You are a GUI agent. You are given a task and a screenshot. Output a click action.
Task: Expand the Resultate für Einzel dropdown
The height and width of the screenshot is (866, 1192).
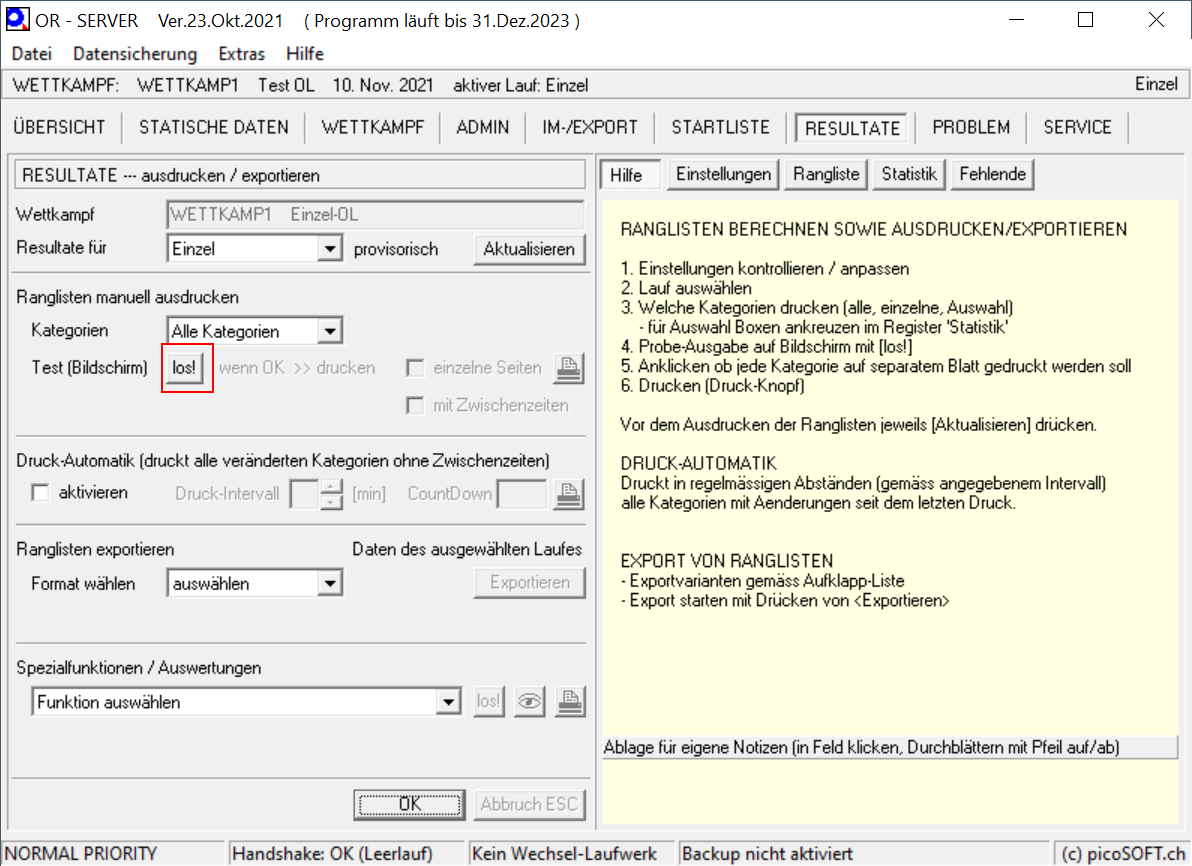click(x=329, y=249)
